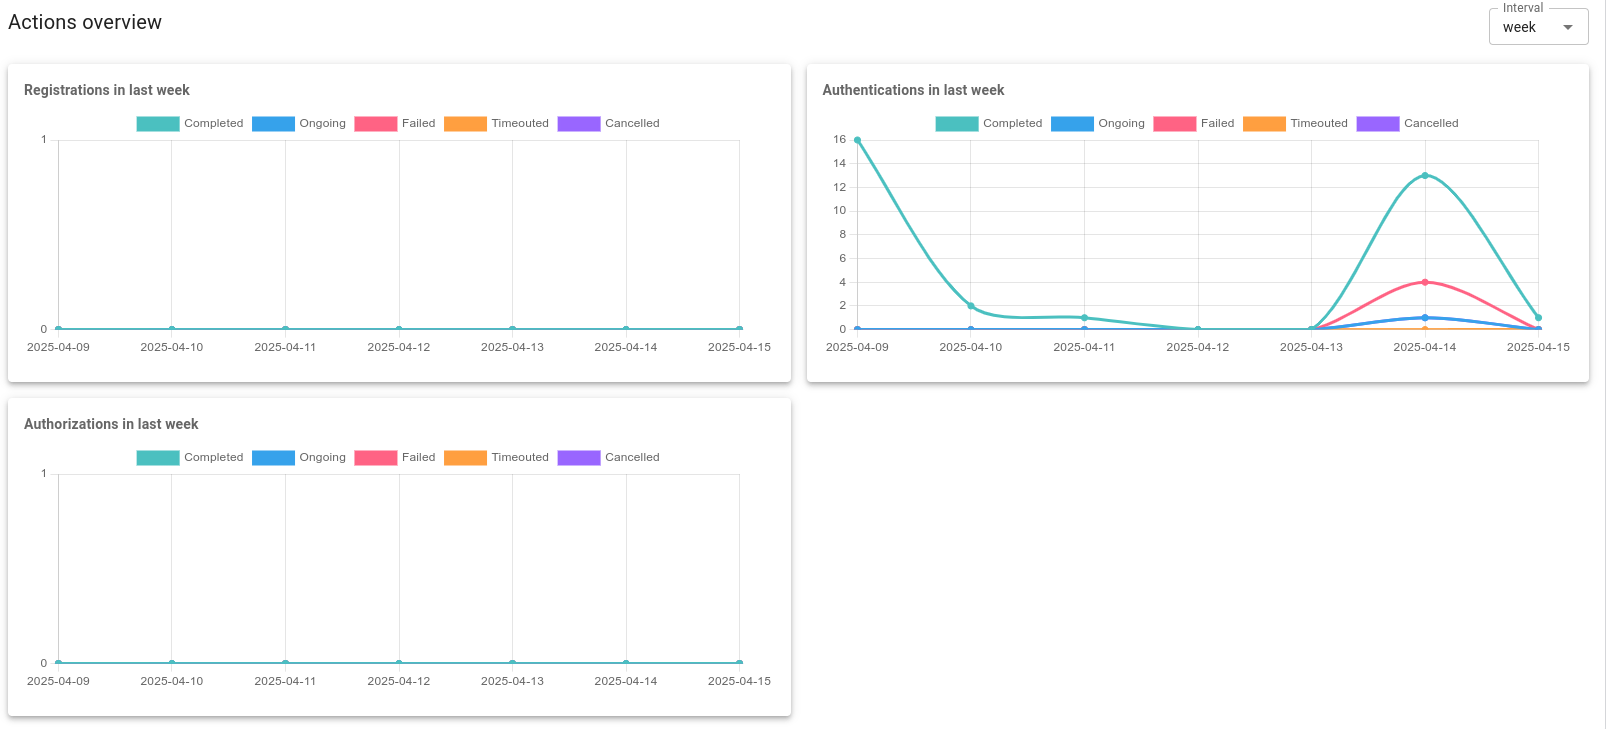Toggle Completed series in Authentications legend
This screenshot has height=729, width=1606.
tap(957, 124)
